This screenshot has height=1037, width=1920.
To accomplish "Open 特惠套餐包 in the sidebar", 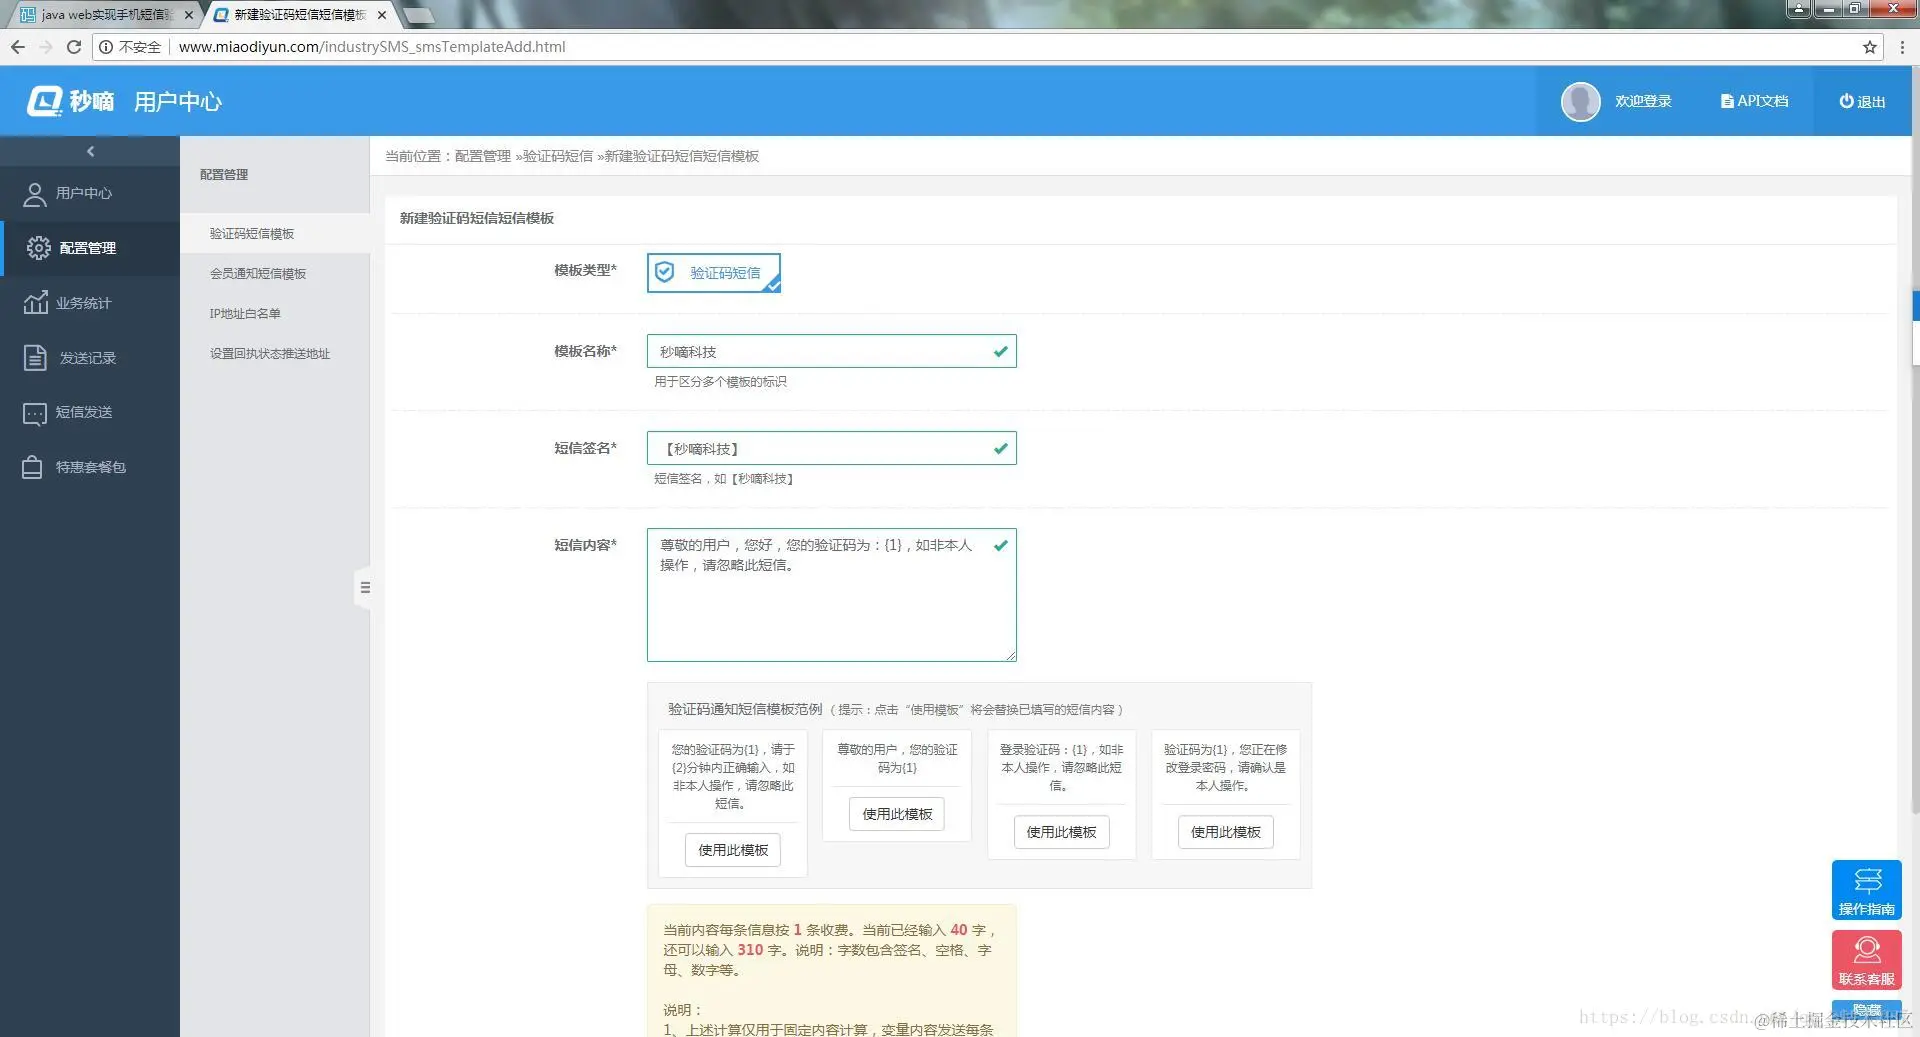I will pos(90,467).
